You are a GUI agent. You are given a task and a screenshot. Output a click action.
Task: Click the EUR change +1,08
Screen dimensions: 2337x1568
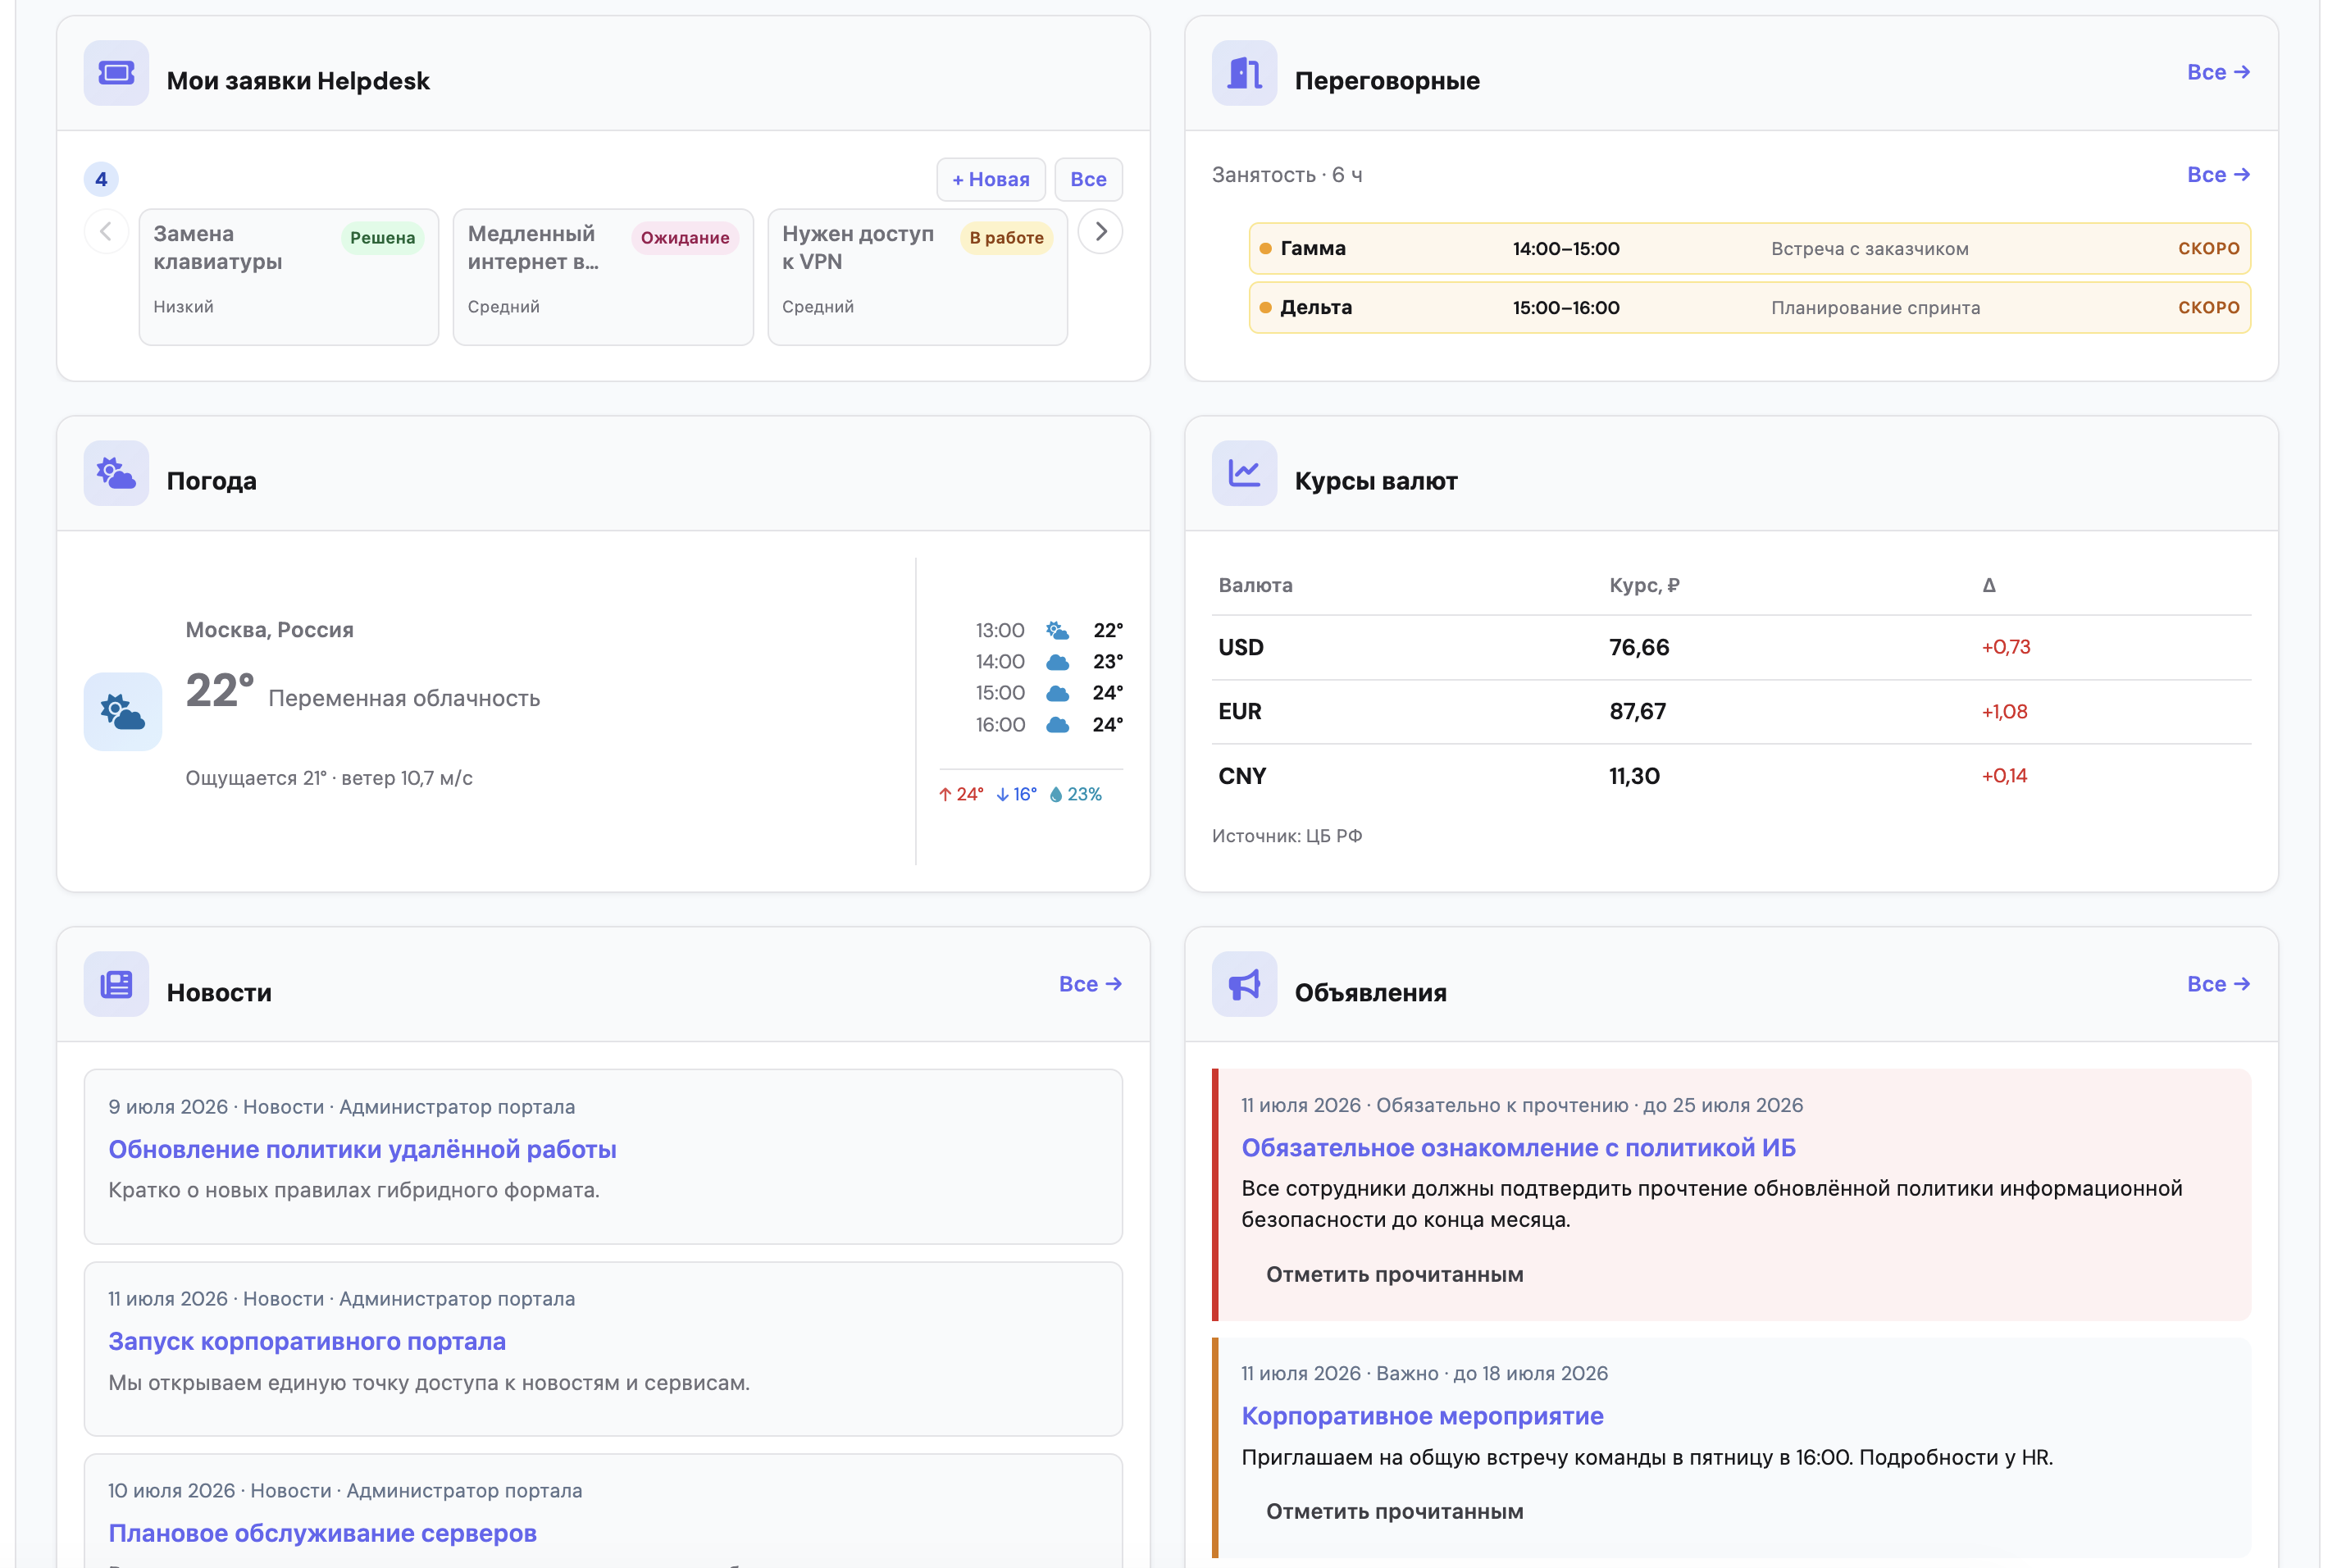coord(2004,712)
